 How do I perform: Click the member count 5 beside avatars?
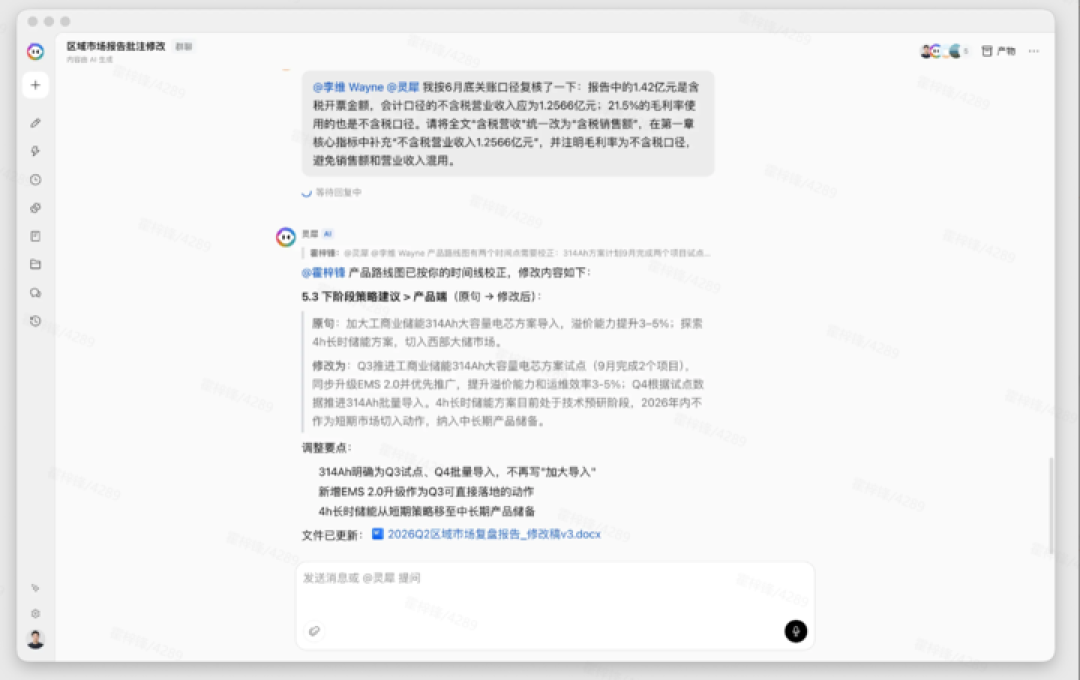(x=966, y=51)
